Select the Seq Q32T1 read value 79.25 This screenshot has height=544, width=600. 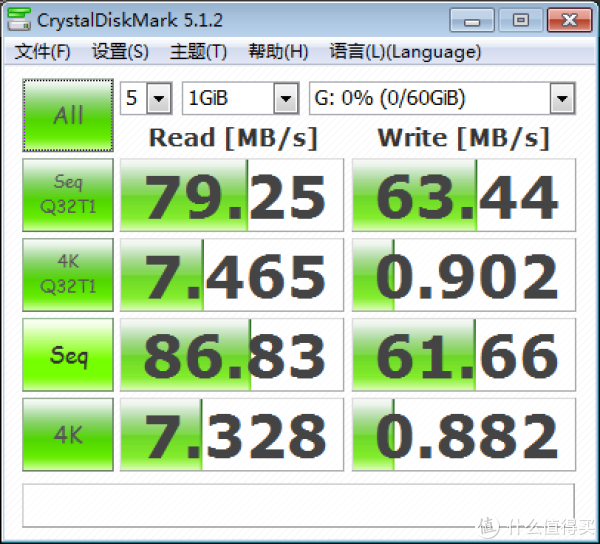click(x=232, y=195)
